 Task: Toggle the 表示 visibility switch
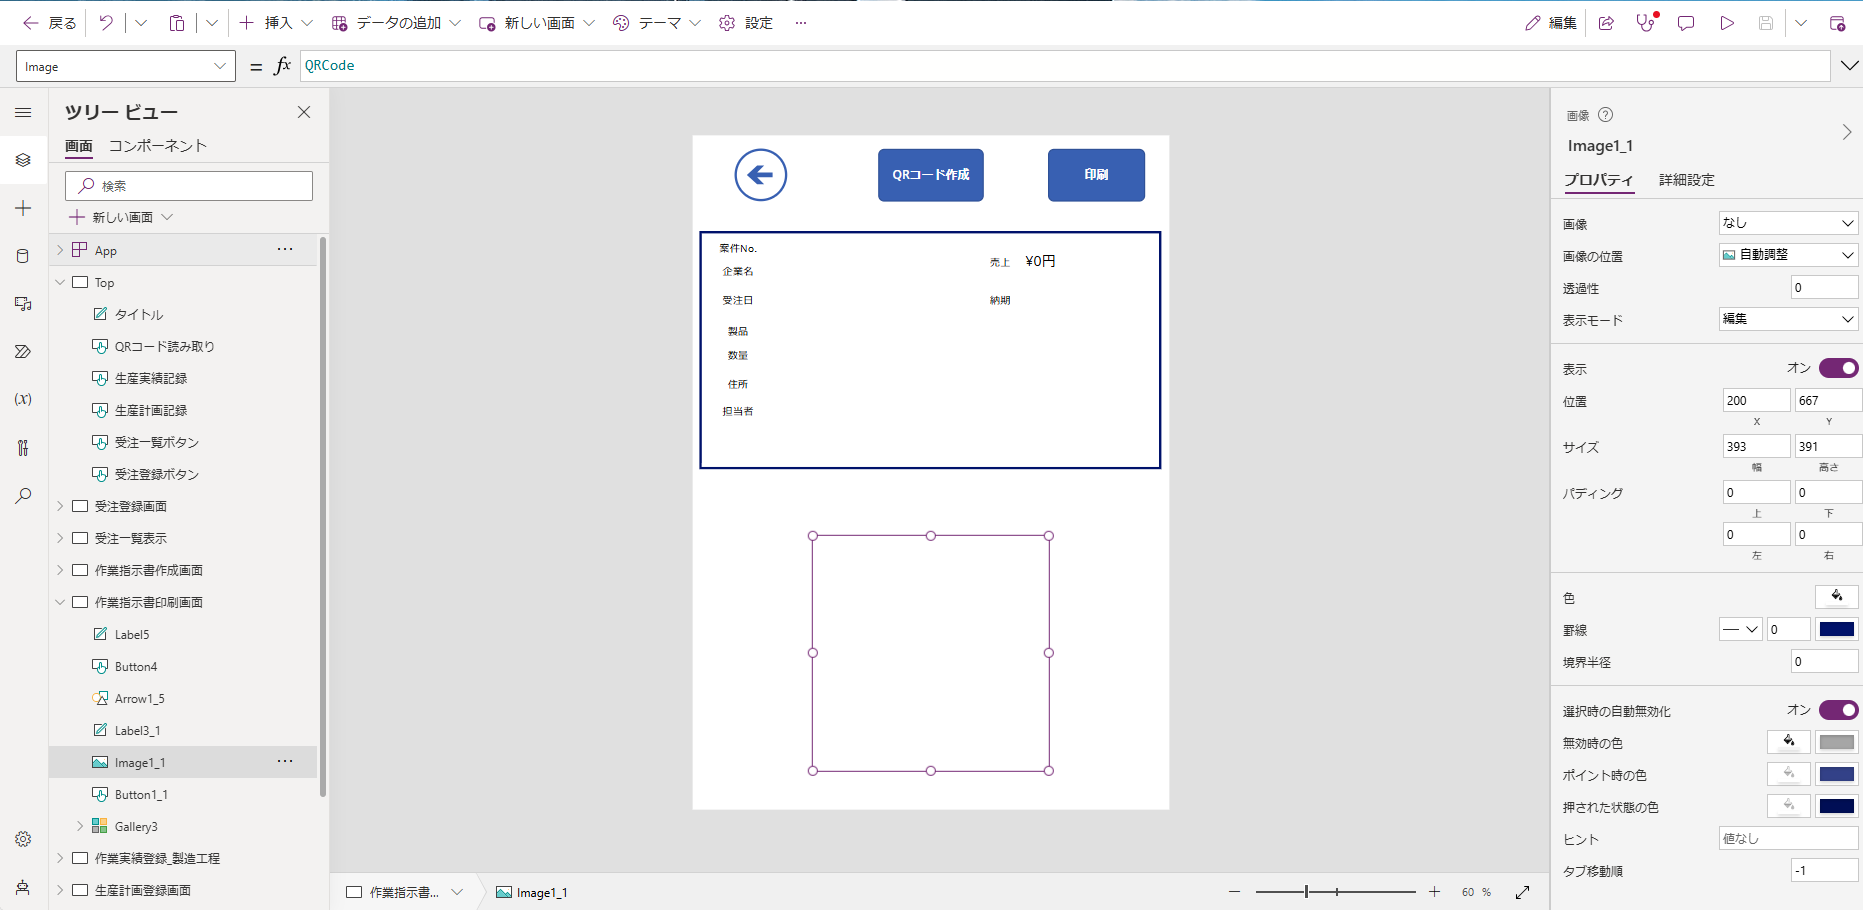(x=1838, y=368)
